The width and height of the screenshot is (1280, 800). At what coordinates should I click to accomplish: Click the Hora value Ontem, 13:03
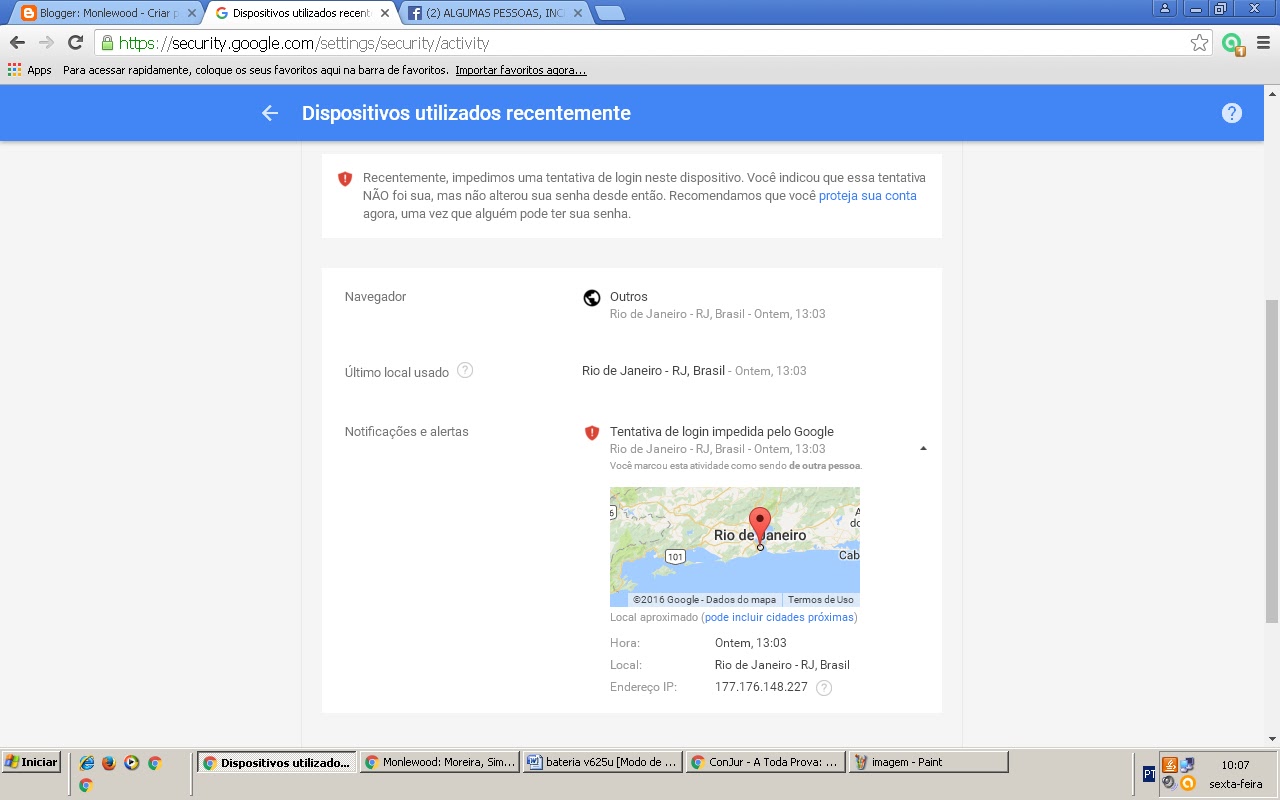751,643
